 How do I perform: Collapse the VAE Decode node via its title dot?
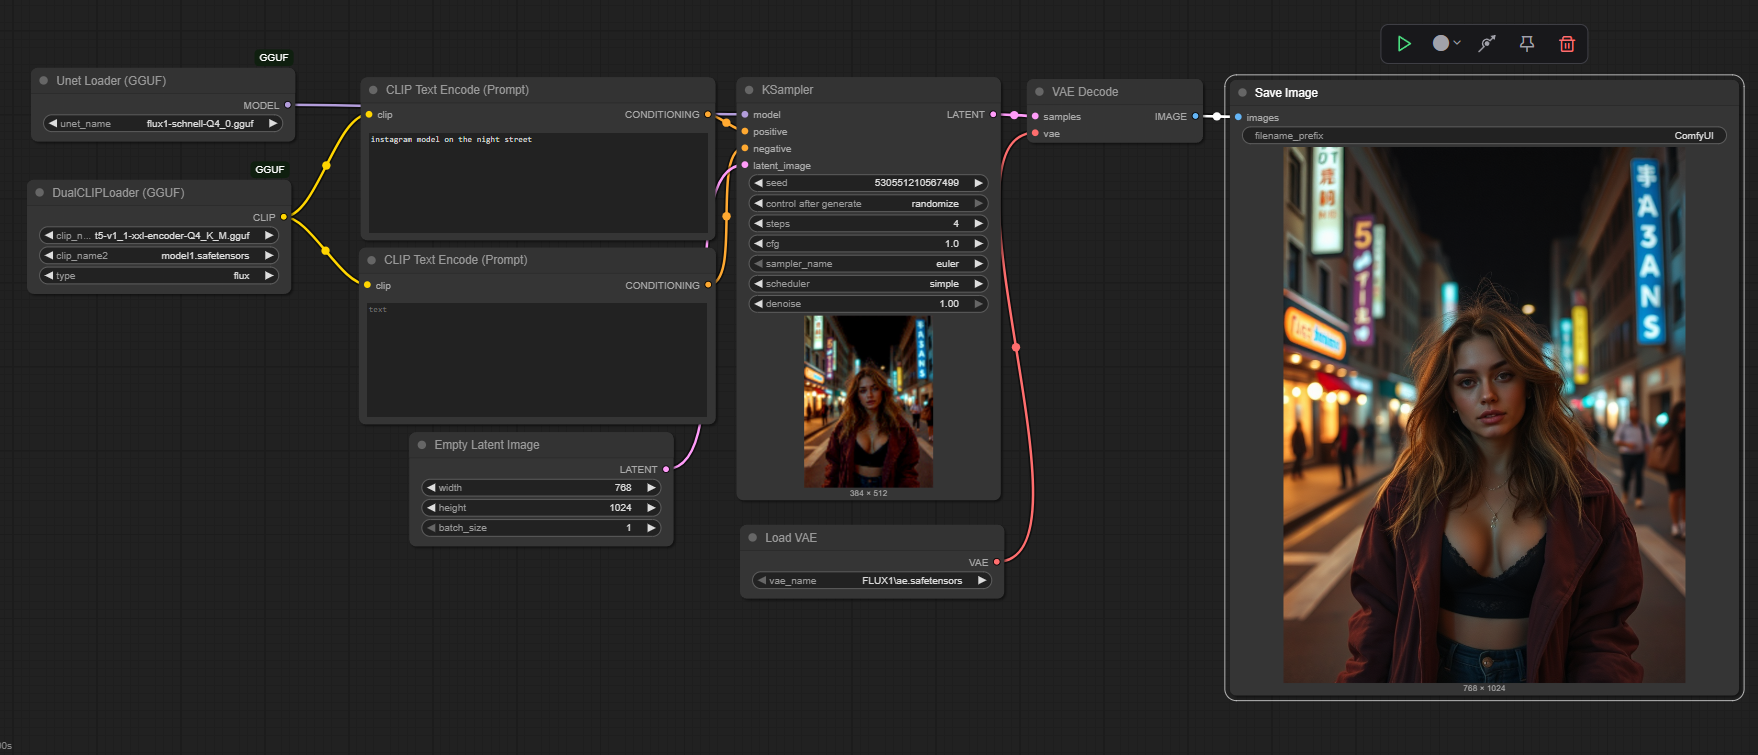click(x=1039, y=92)
